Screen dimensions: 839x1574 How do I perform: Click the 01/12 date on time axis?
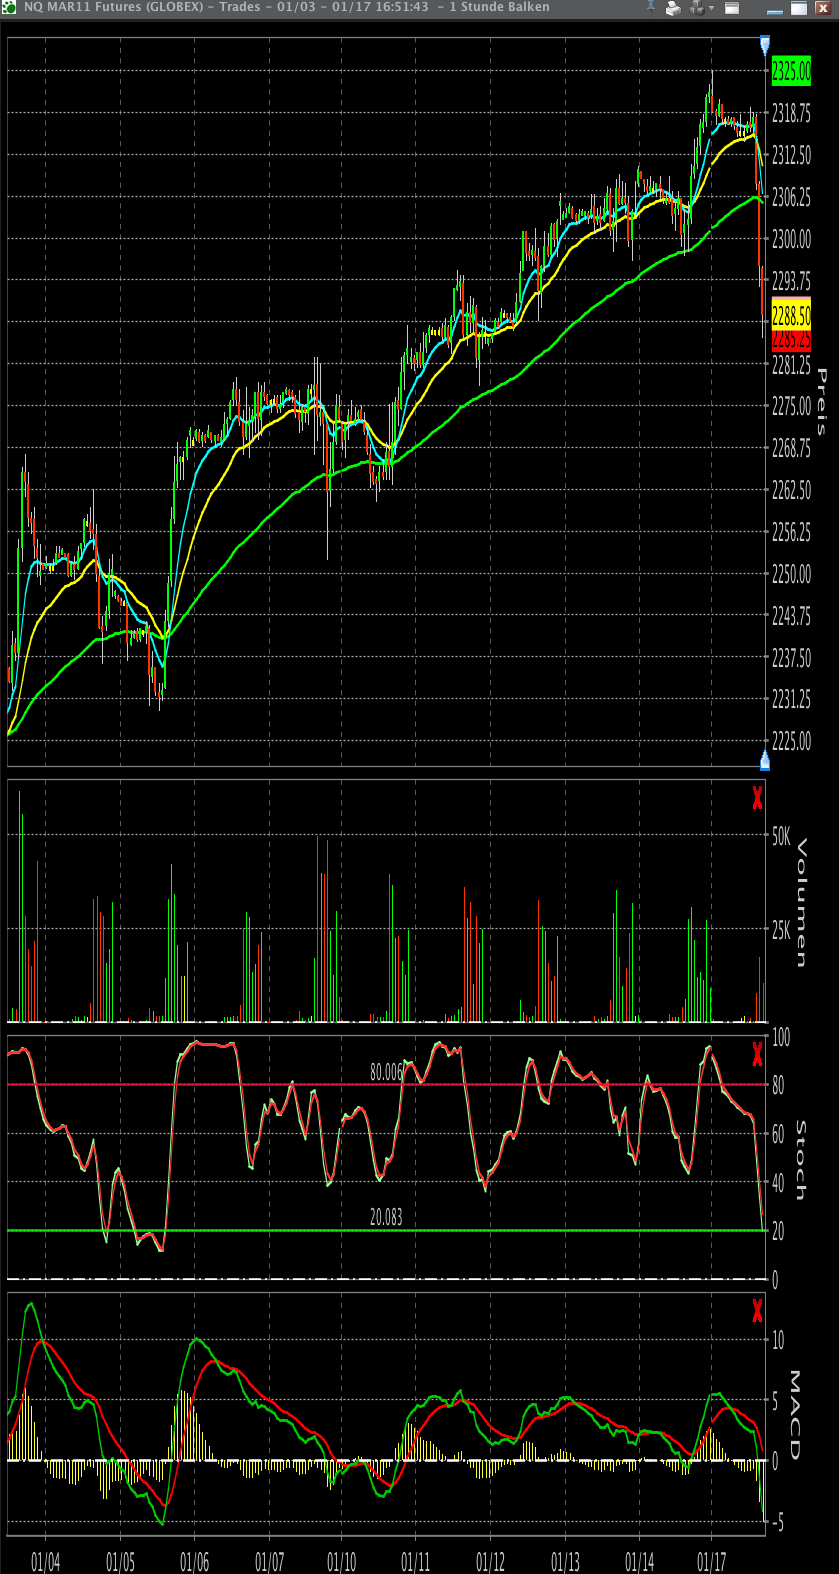click(490, 1562)
